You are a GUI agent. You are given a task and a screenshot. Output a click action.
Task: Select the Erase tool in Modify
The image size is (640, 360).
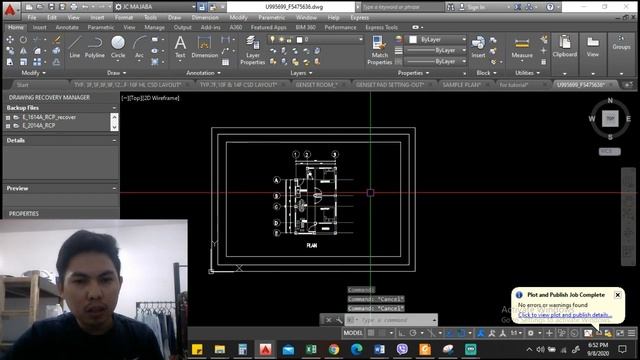[57, 40]
